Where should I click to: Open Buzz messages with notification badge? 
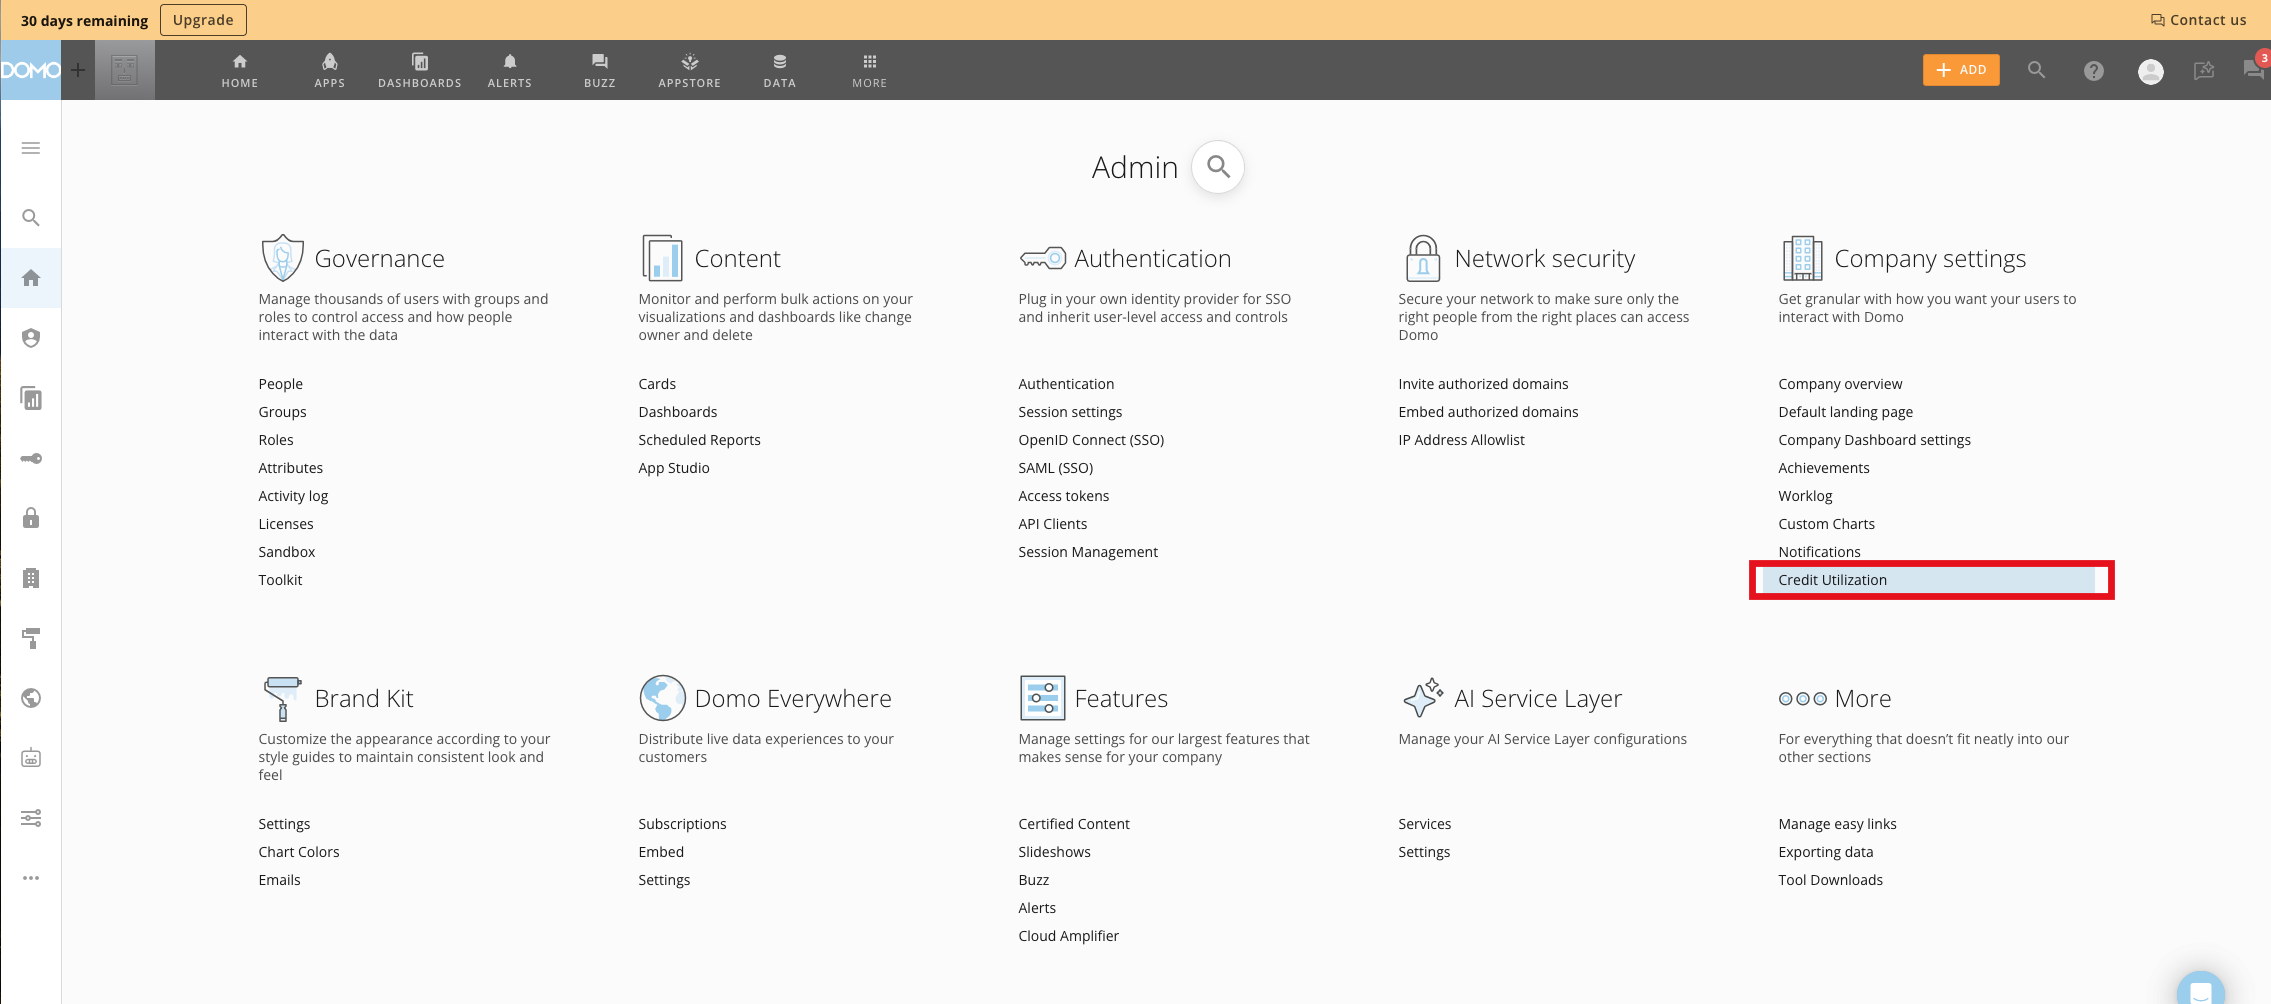click(2254, 69)
